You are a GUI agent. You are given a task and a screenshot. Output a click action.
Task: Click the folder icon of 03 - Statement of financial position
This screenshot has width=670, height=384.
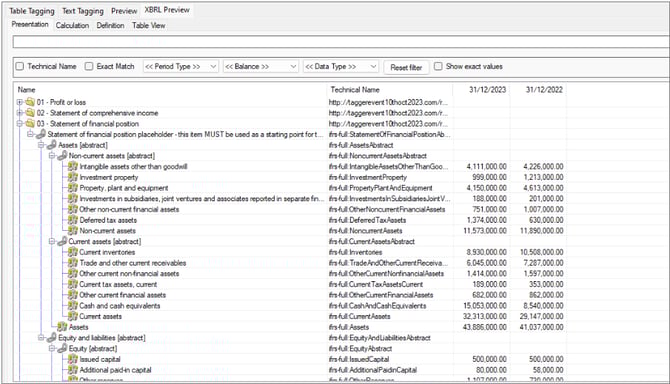(30, 123)
